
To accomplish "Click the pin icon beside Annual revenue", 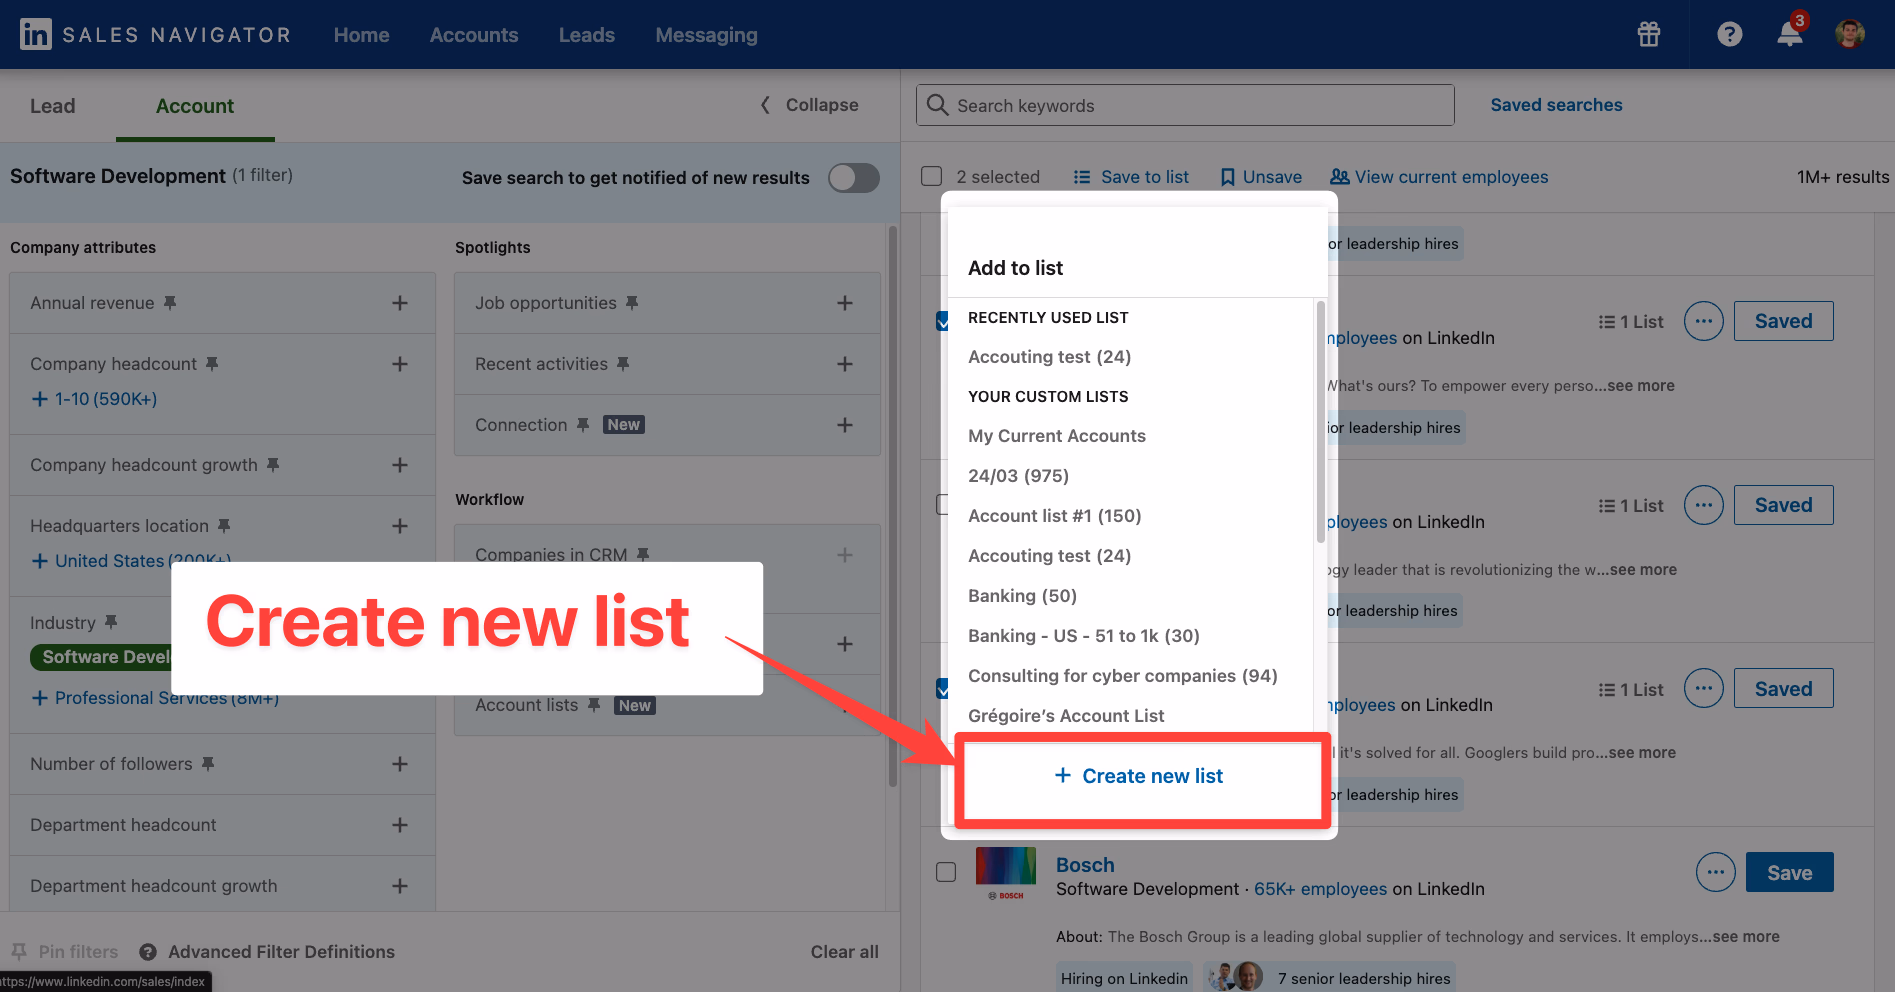I will (170, 302).
